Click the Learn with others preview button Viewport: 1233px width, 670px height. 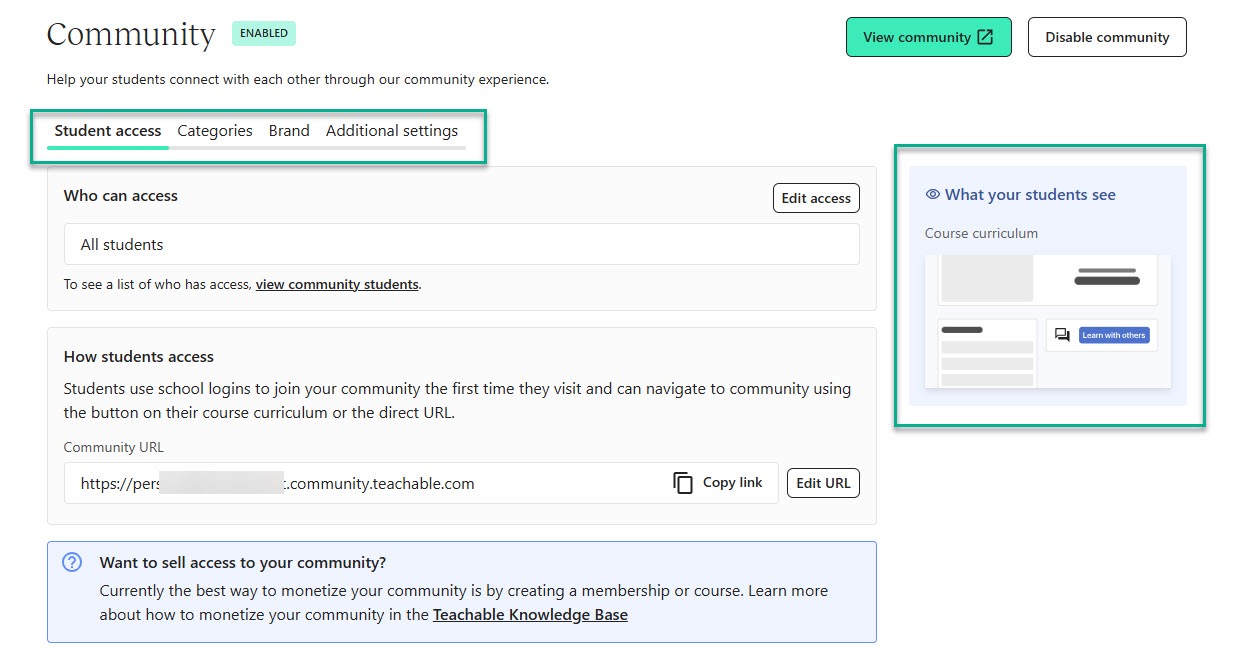1114,335
